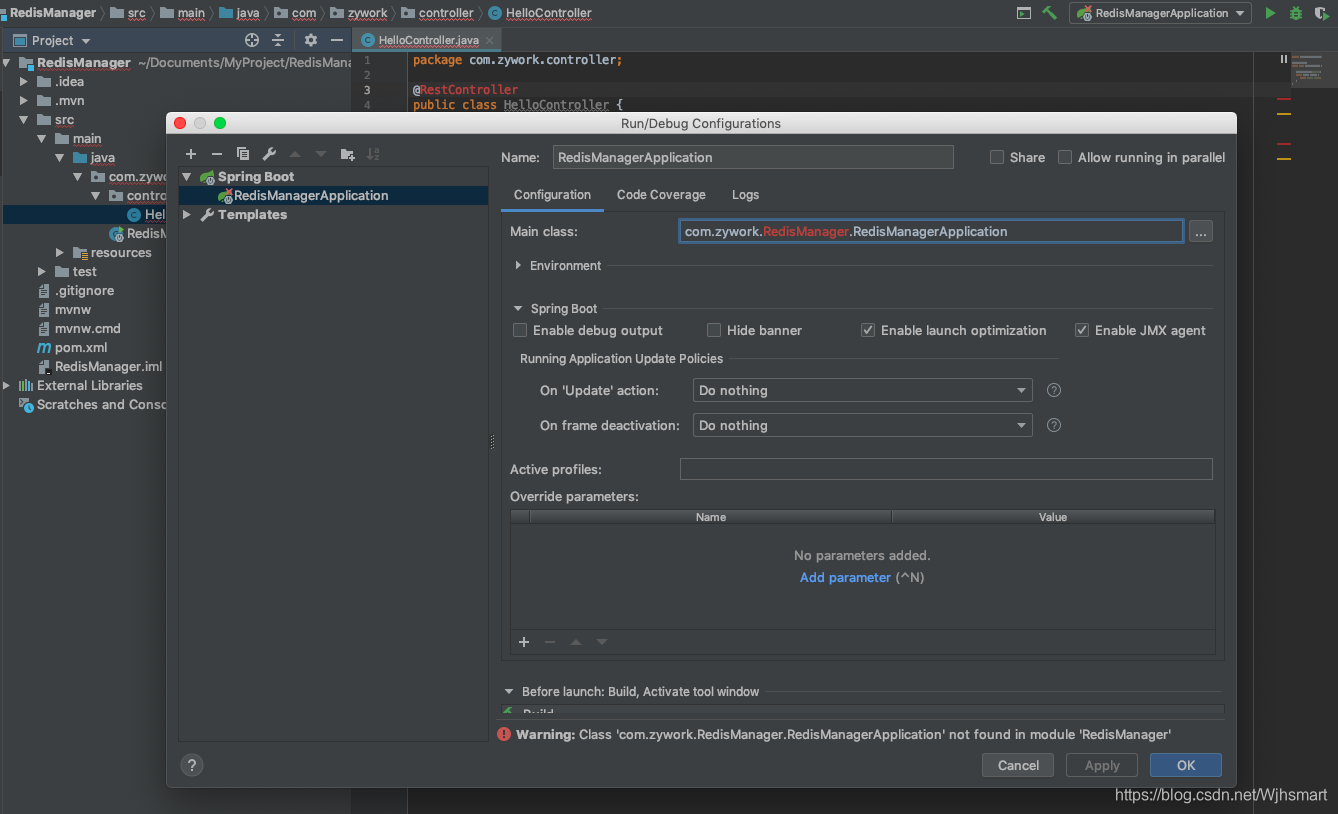Open the settings gear in the Project panel

point(310,40)
